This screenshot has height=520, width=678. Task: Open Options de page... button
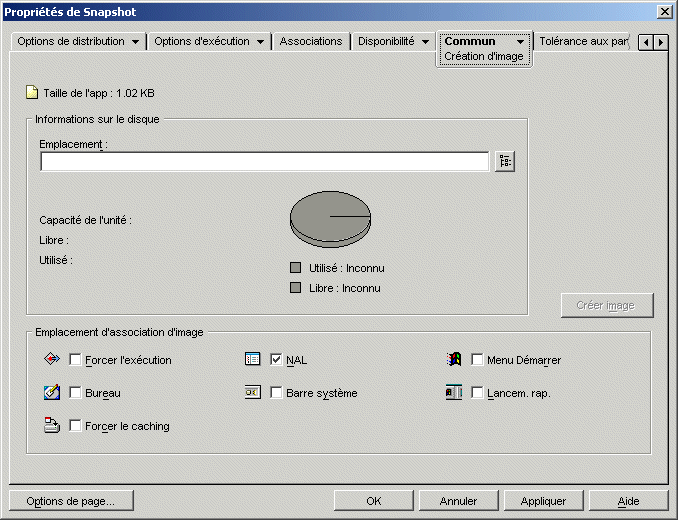pyautogui.click(x=71, y=501)
